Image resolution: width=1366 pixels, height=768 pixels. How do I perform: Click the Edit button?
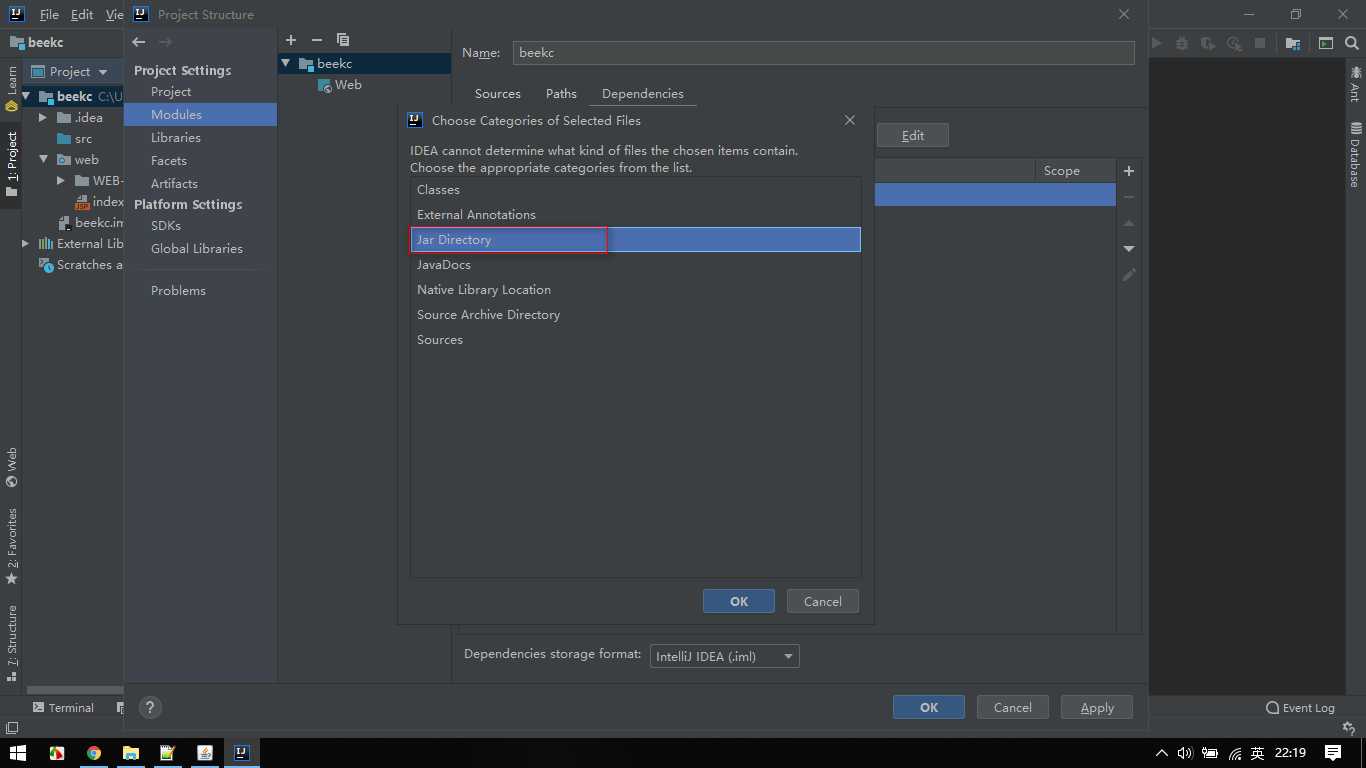(913, 135)
